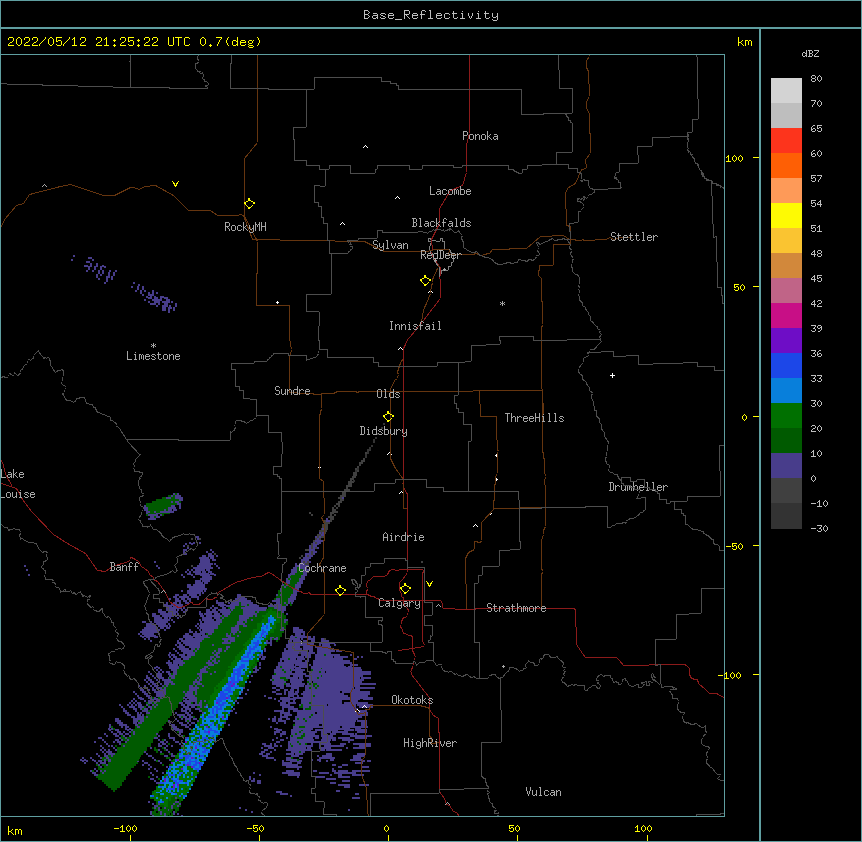Click the Drumheller label
The image size is (862, 842).
click(638, 487)
